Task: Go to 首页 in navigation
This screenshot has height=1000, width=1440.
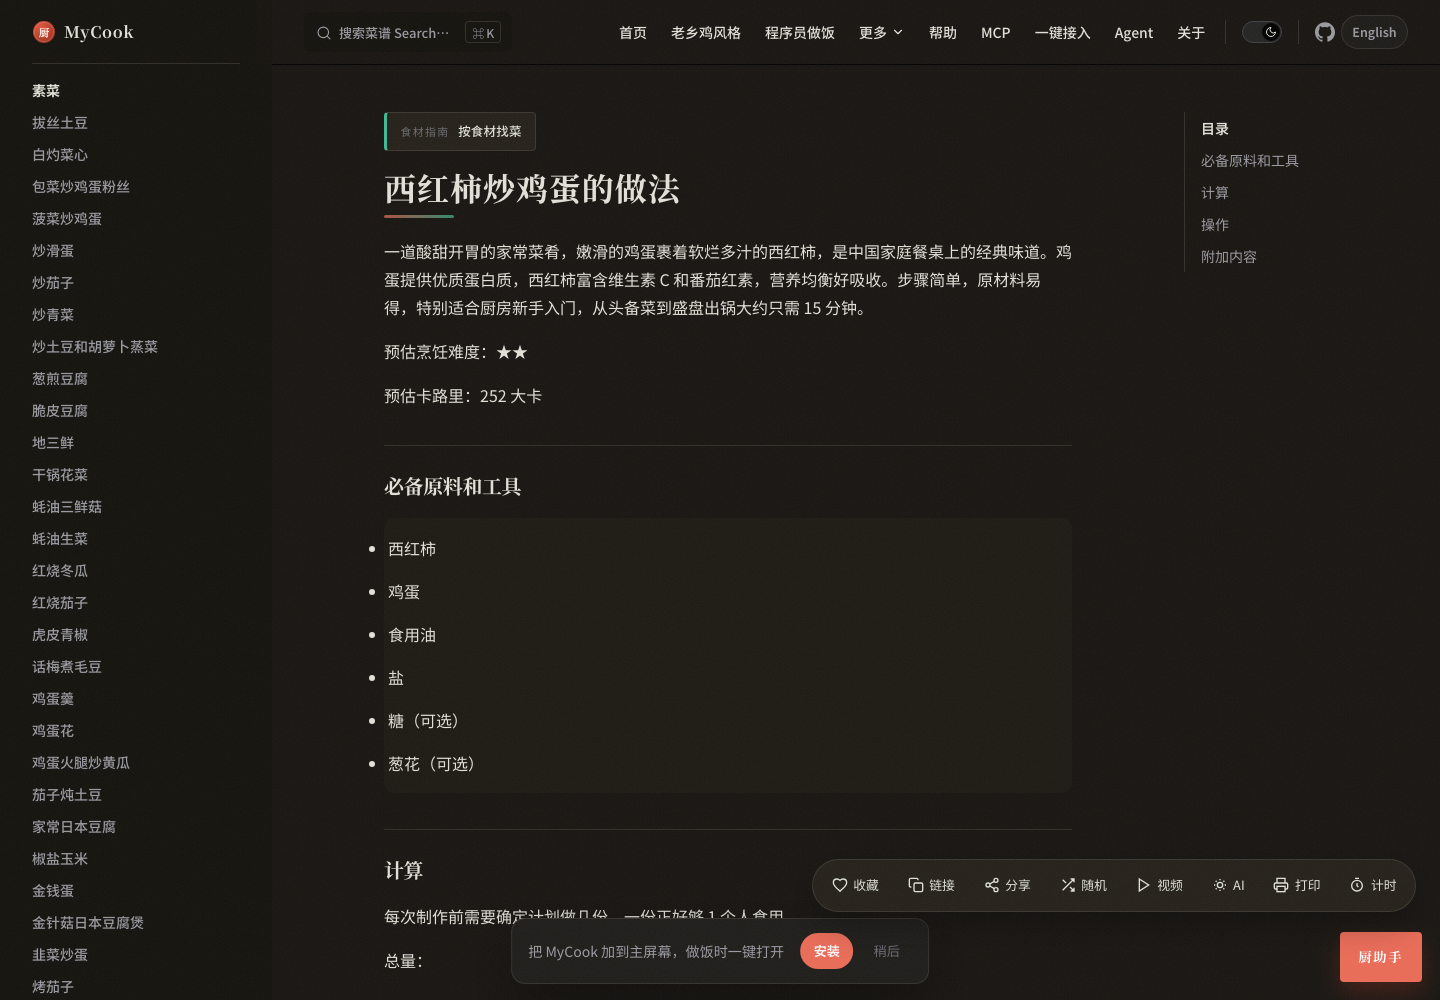Action: click(x=633, y=33)
